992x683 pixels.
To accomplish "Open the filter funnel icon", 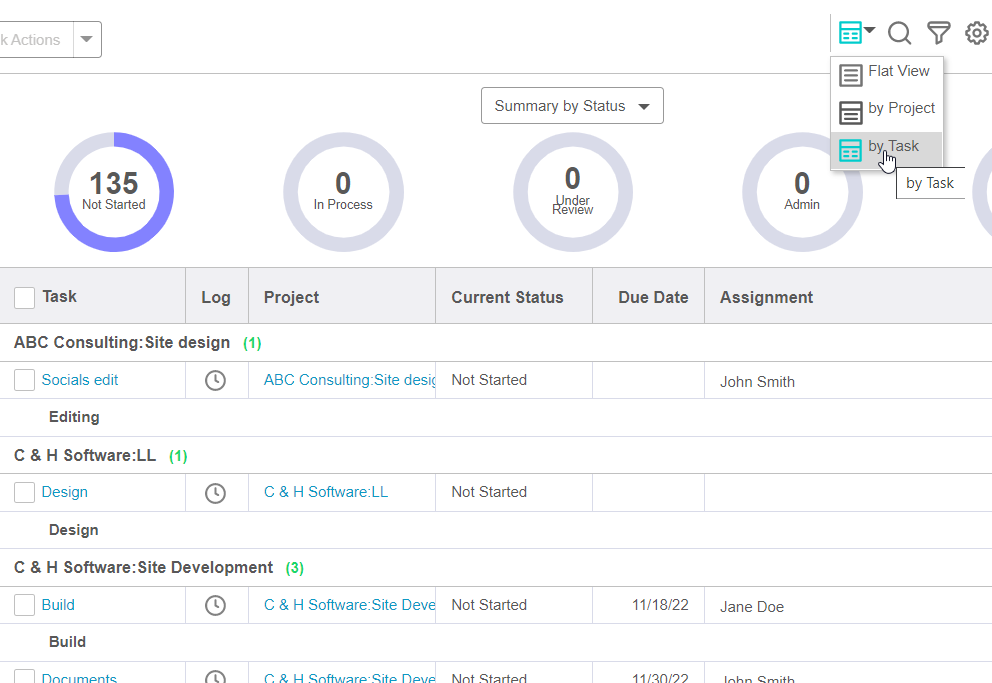I will (x=938, y=33).
